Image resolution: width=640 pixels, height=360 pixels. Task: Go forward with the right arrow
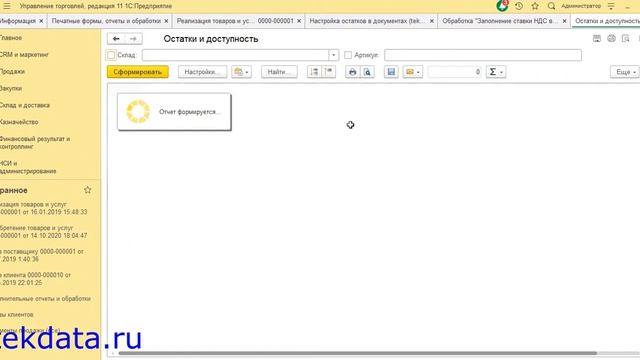click(133, 39)
